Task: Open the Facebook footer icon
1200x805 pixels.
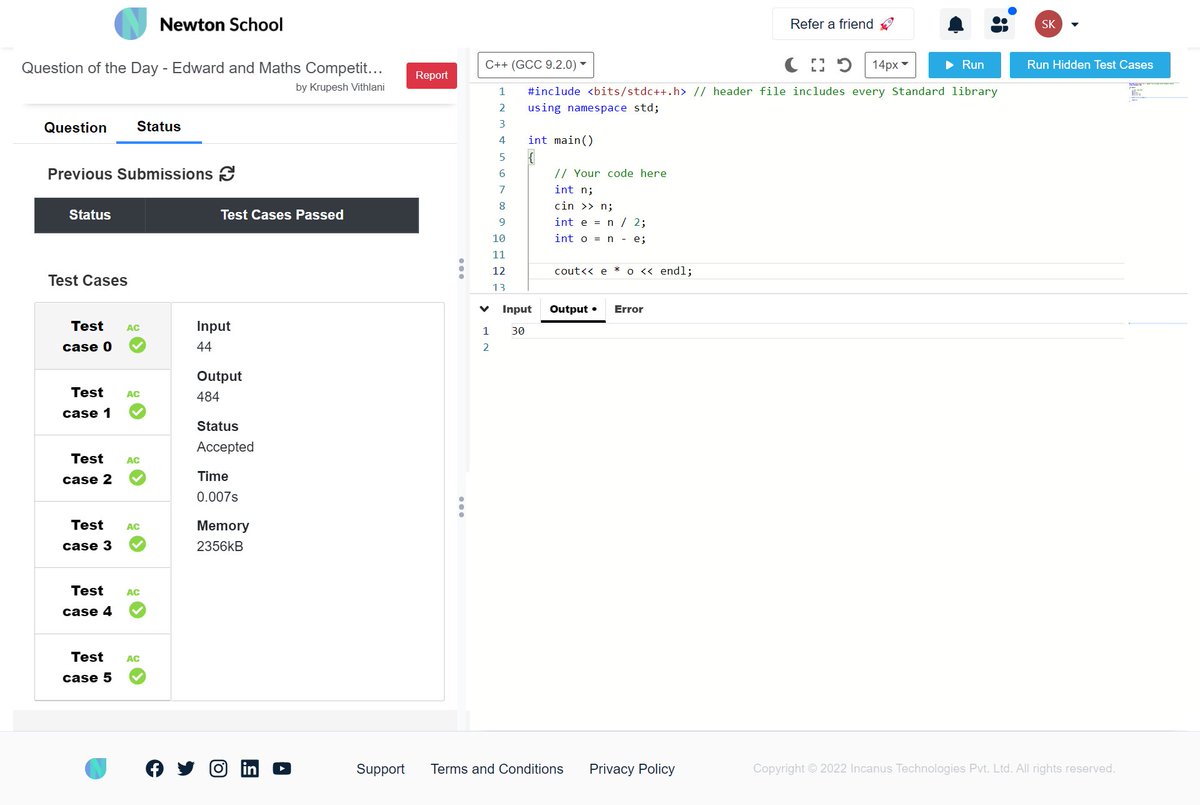Action: 155,769
